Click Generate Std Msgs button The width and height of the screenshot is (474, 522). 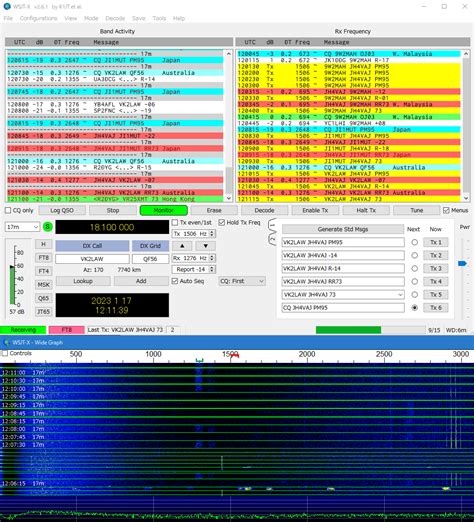click(343, 229)
